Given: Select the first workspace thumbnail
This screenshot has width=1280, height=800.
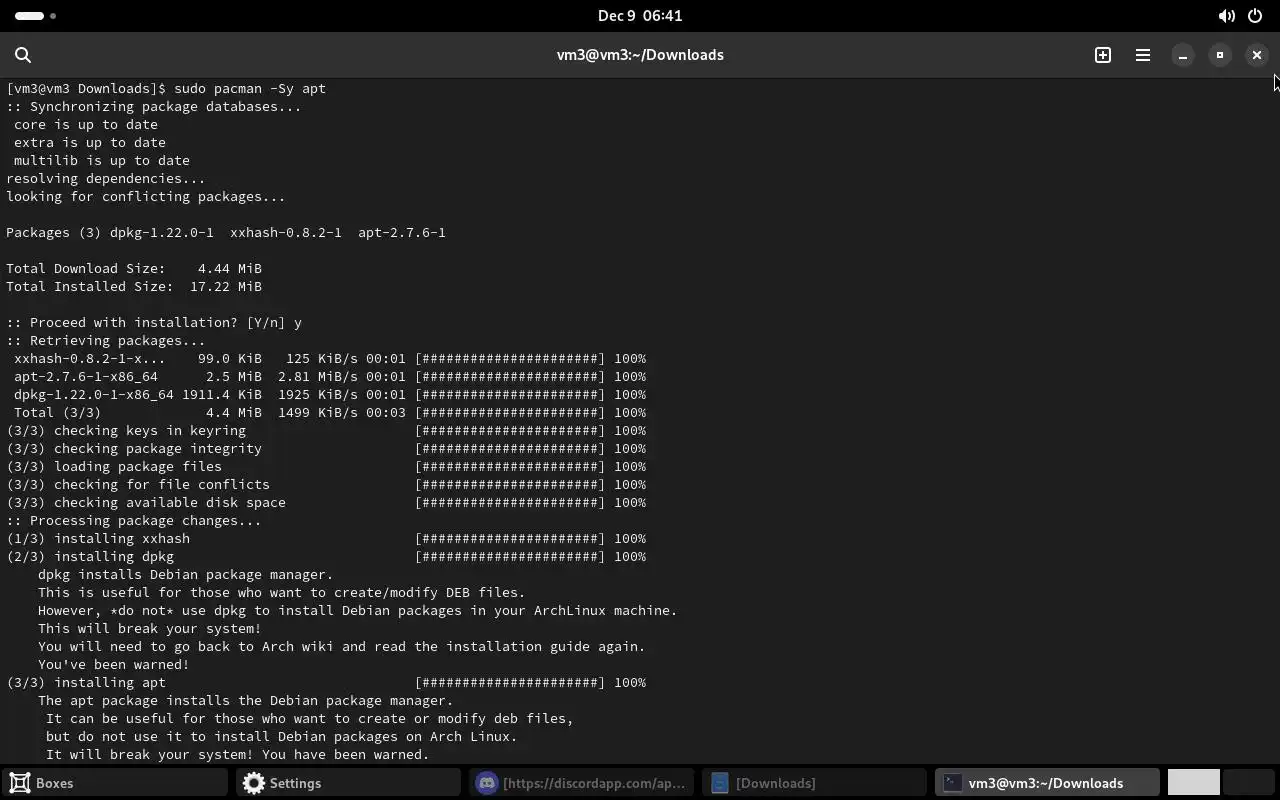Looking at the screenshot, I should (1194, 783).
